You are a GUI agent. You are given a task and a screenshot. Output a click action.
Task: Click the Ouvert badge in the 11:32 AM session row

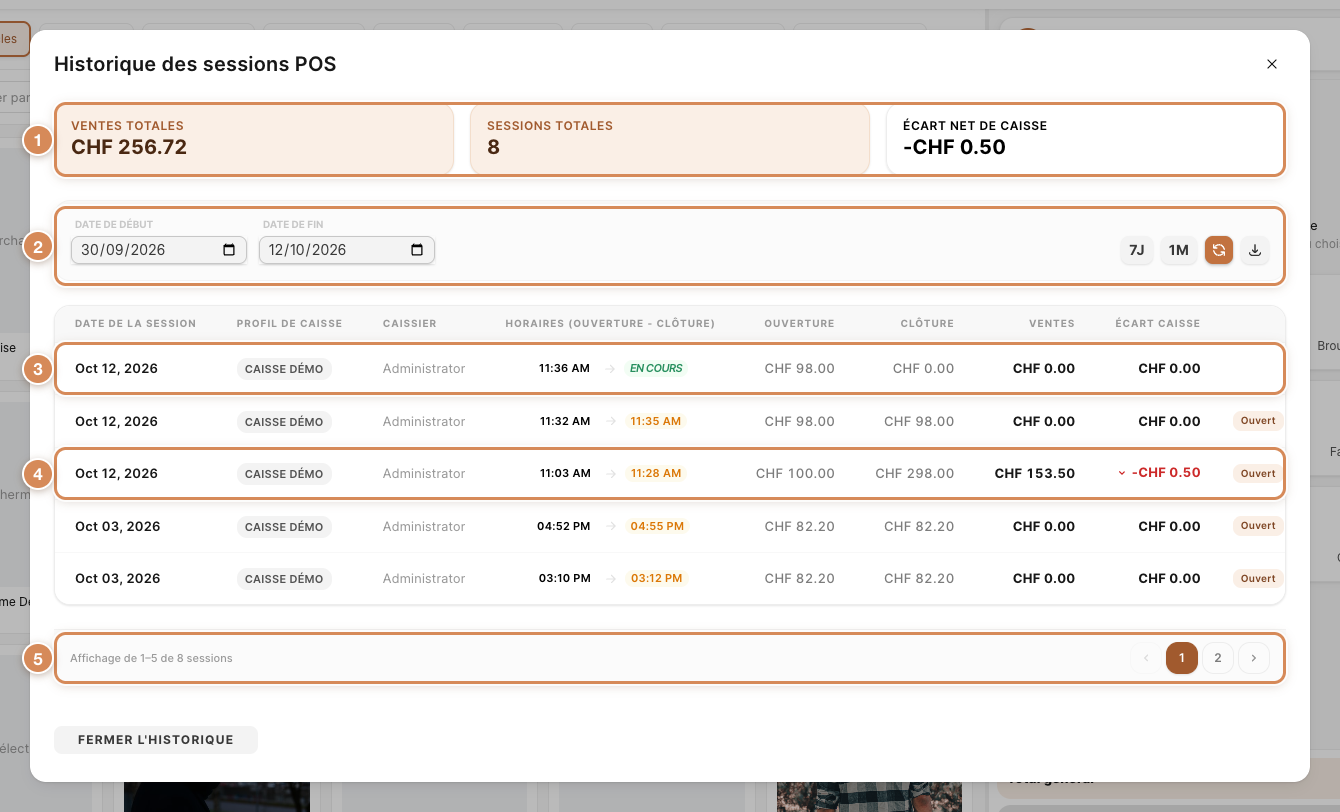[1258, 421]
